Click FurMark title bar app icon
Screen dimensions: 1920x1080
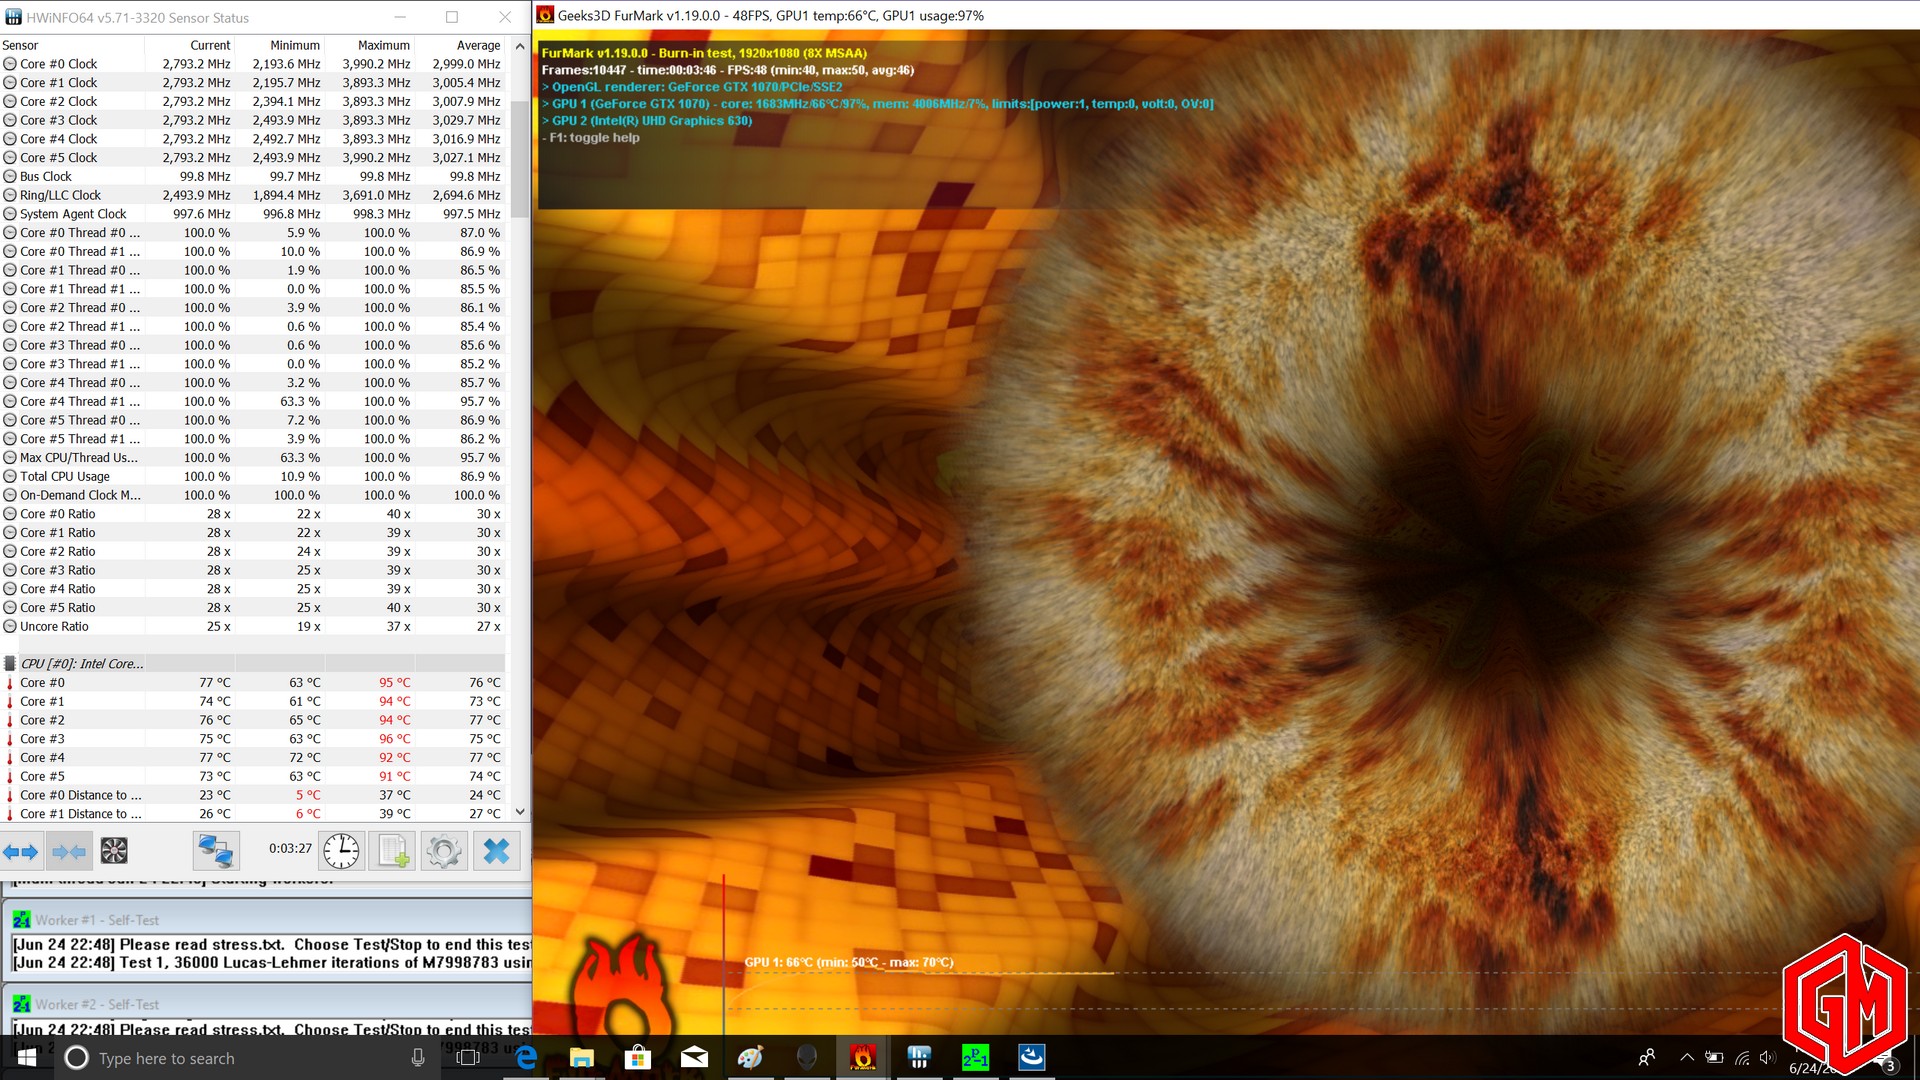click(x=545, y=15)
